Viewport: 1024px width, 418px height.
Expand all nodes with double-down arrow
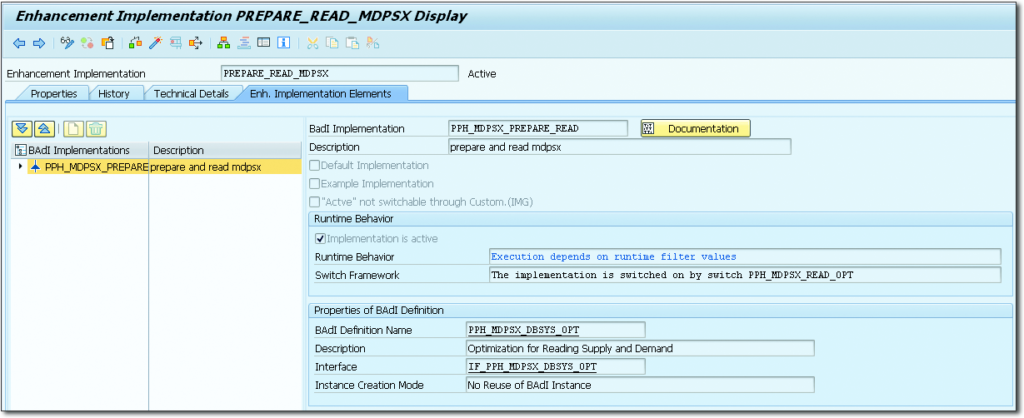click(24, 129)
